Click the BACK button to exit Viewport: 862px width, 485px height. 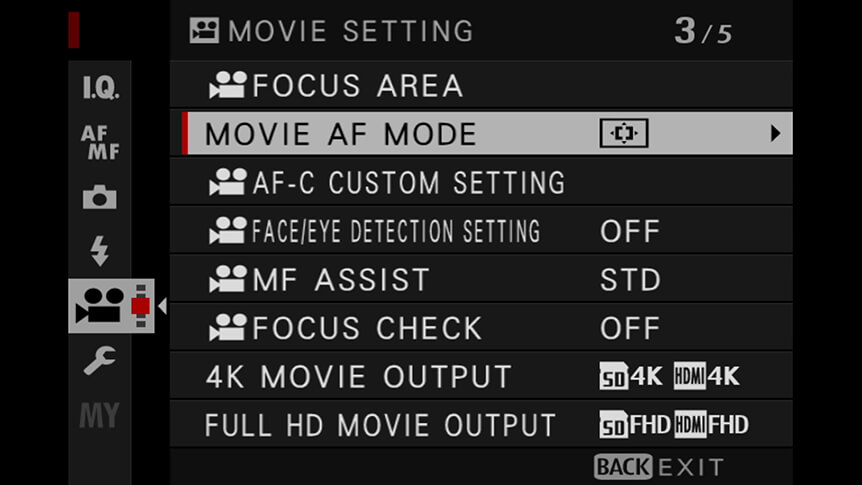pyautogui.click(x=623, y=467)
